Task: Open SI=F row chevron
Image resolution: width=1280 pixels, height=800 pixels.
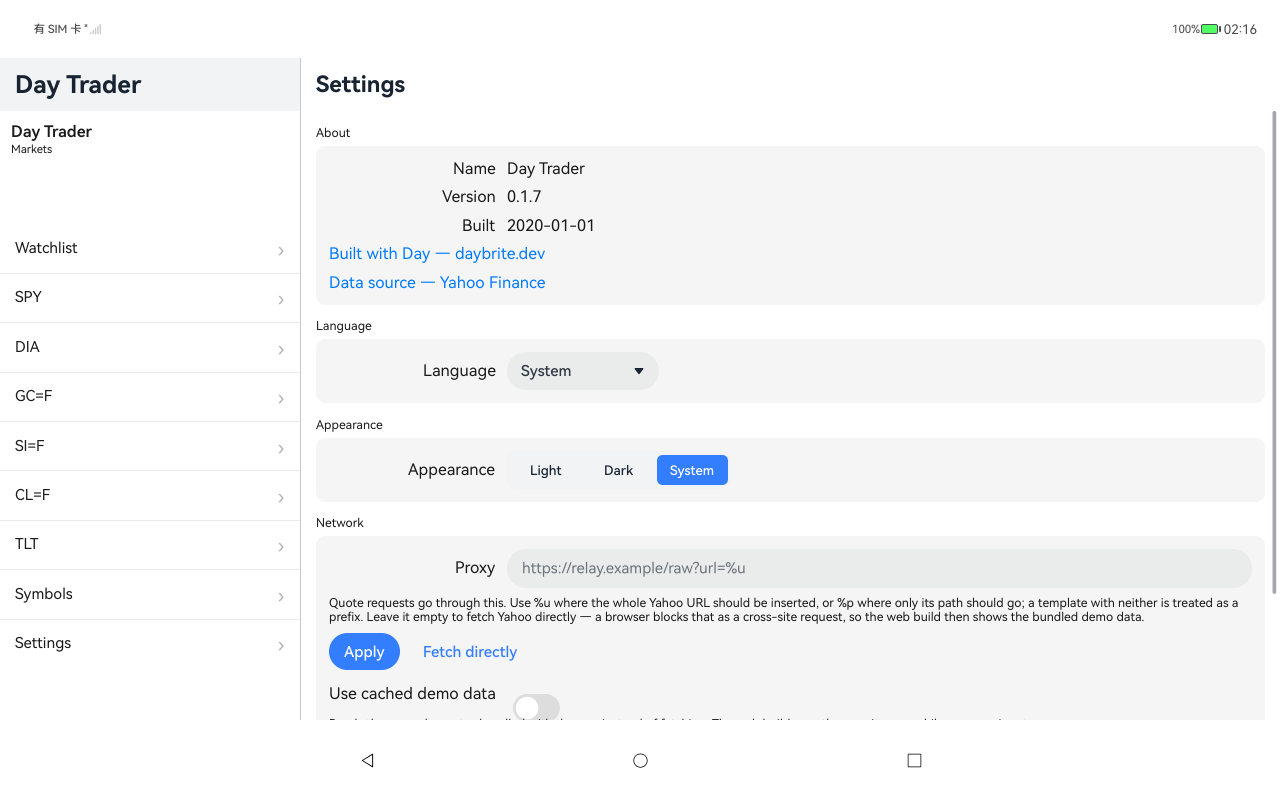Action: 281,448
